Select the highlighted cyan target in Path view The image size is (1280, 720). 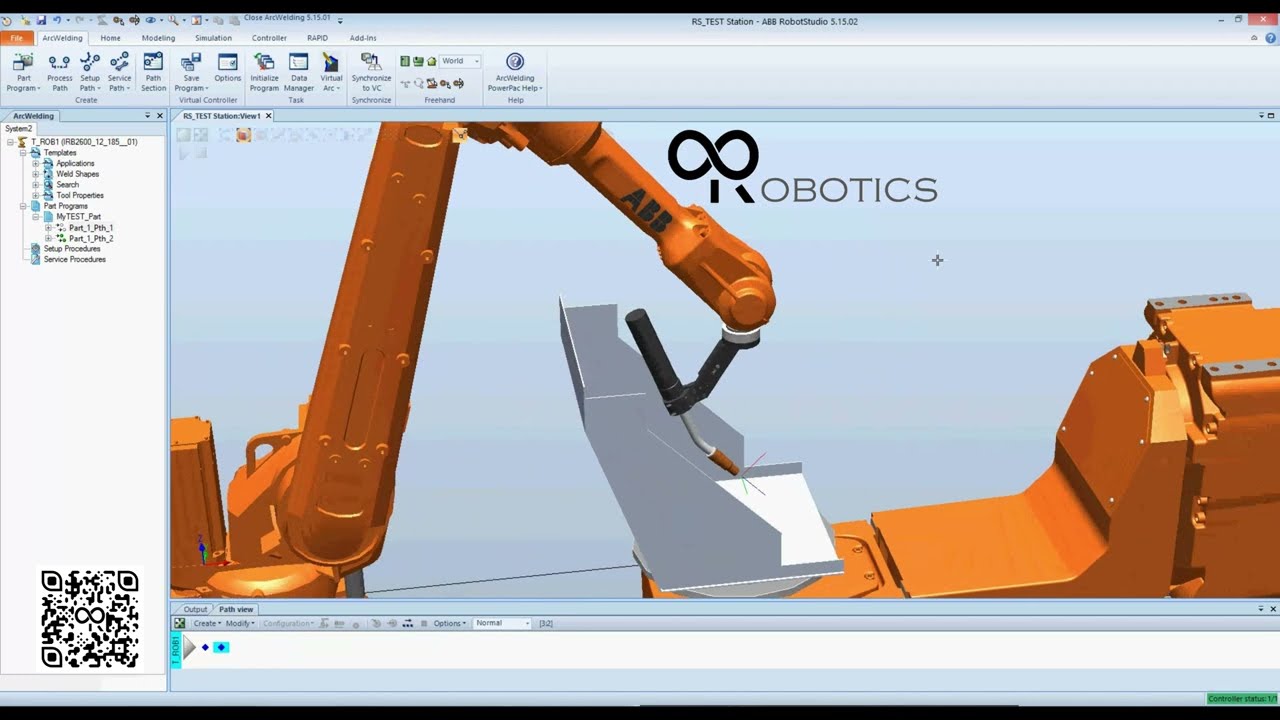(221, 647)
